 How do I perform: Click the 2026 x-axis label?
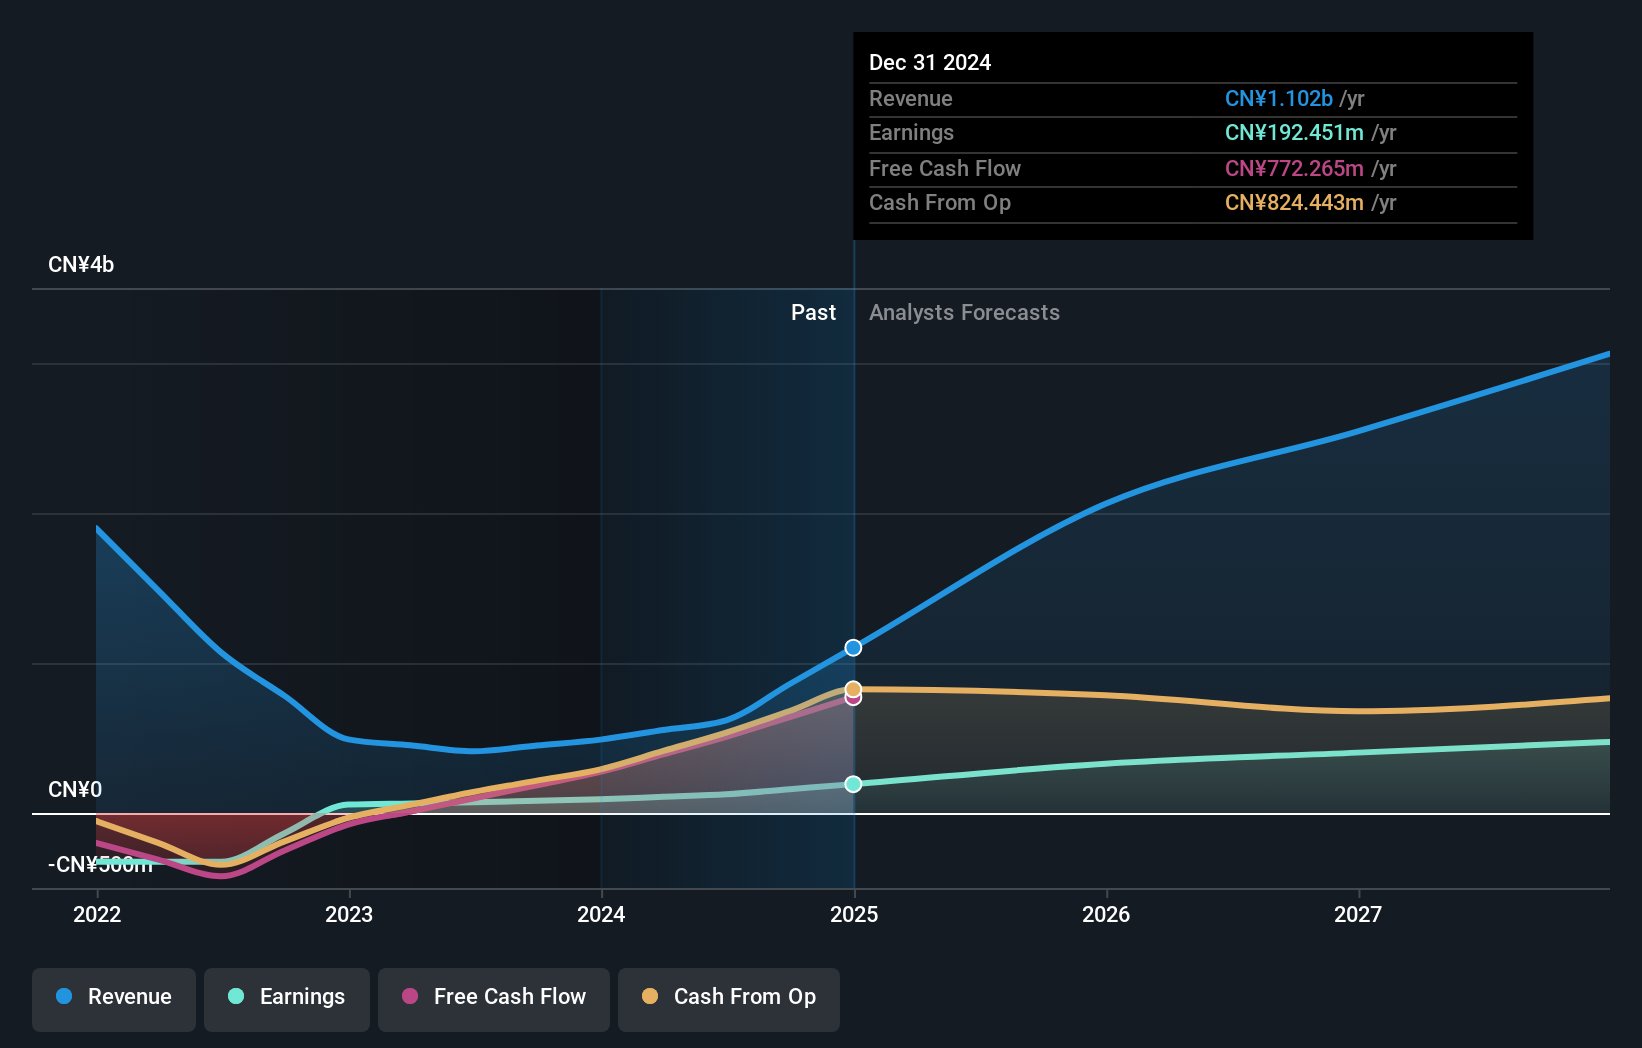tap(1106, 914)
